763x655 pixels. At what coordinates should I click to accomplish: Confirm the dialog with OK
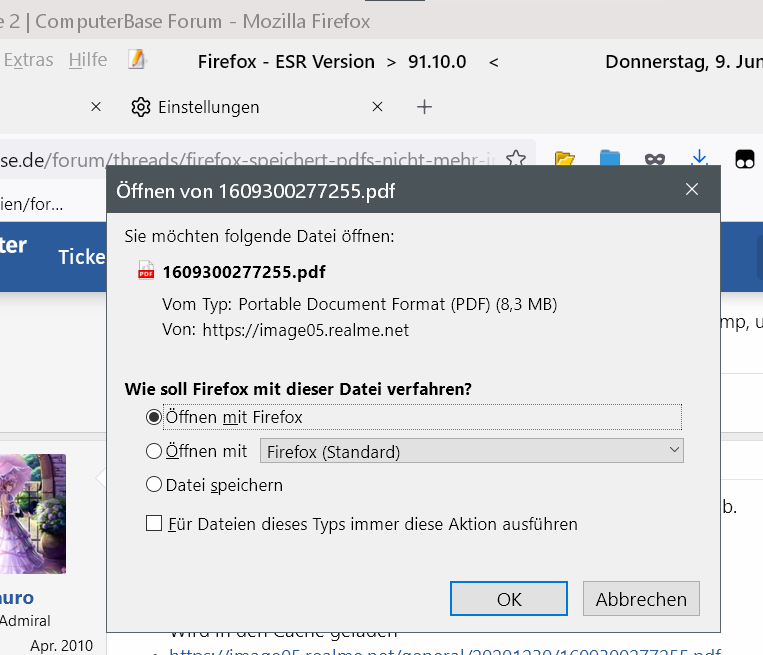pos(509,599)
